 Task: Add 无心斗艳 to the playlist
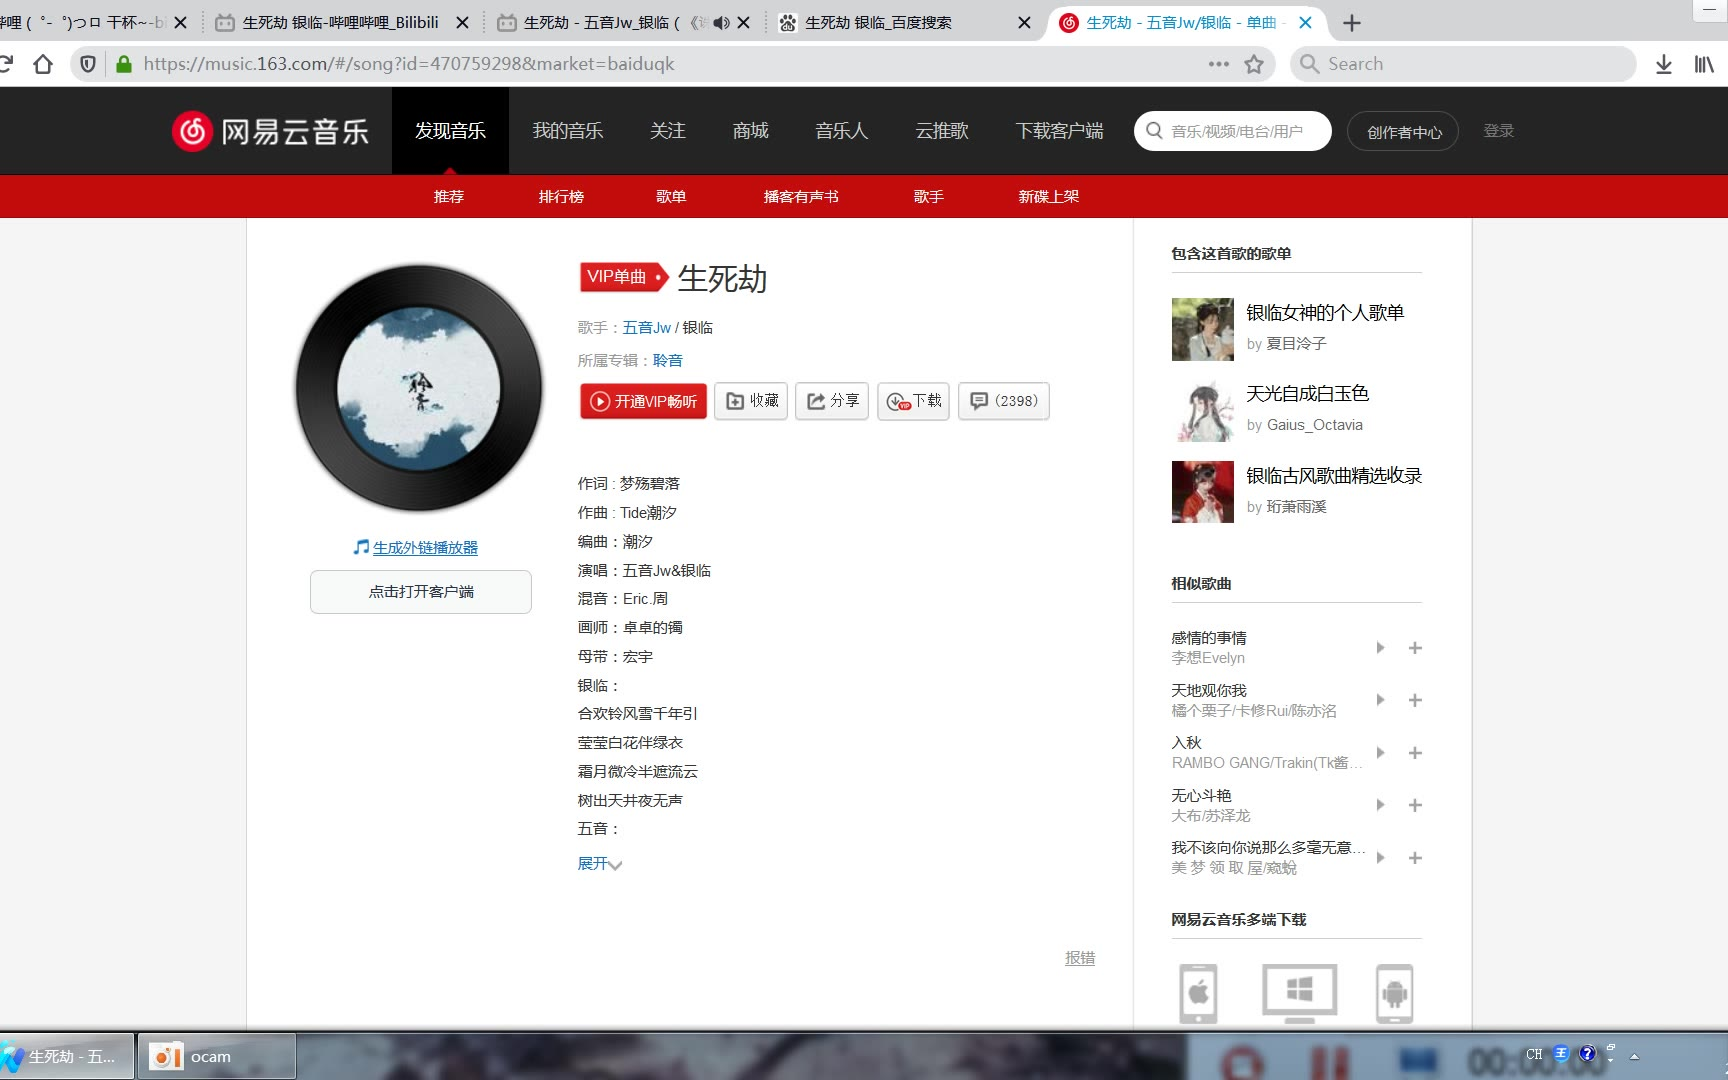pos(1415,805)
